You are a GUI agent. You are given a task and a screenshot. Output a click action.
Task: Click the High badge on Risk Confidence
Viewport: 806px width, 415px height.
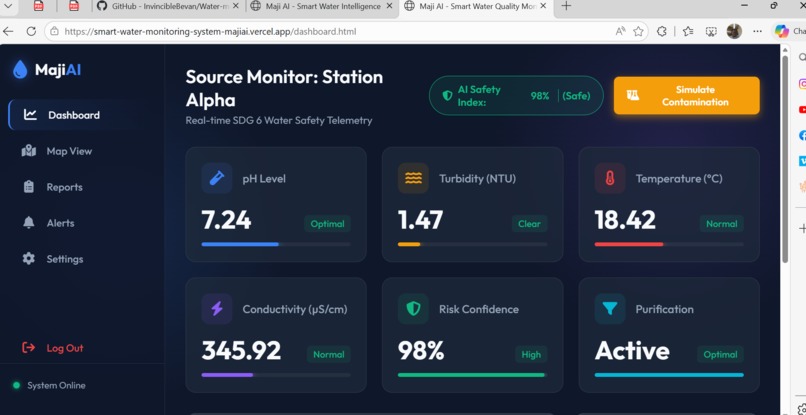pyautogui.click(x=531, y=354)
